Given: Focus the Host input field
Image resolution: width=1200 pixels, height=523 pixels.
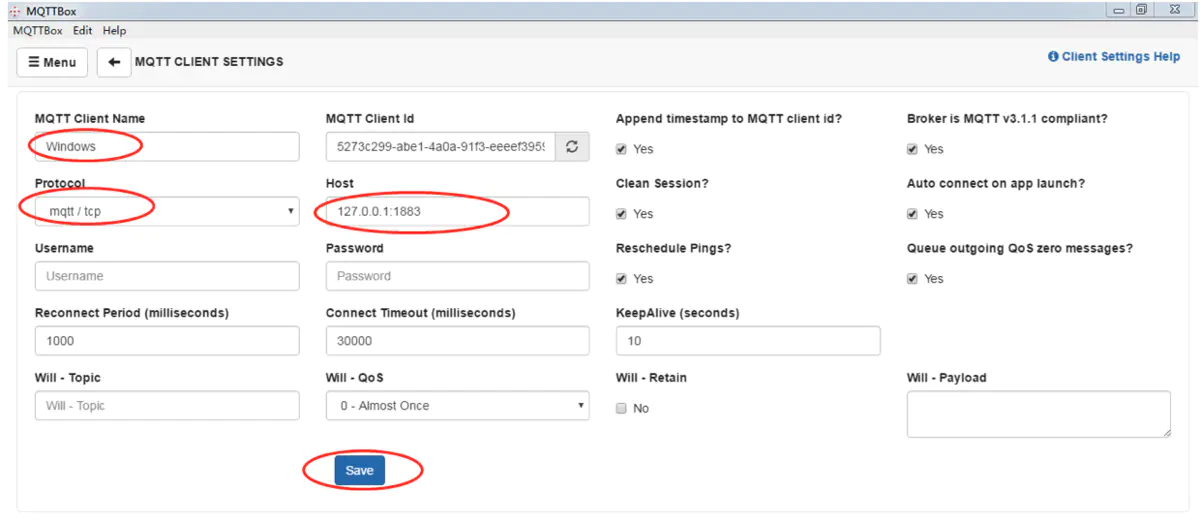Looking at the screenshot, I should pos(458,211).
